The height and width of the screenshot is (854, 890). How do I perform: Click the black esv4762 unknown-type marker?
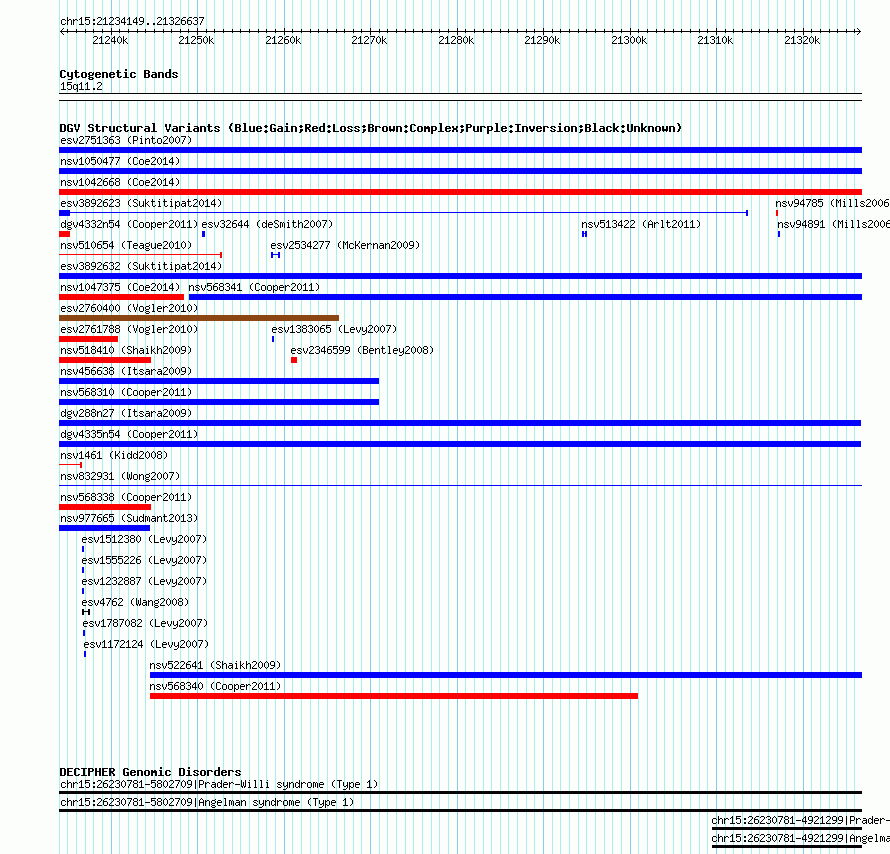click(86, 612)
